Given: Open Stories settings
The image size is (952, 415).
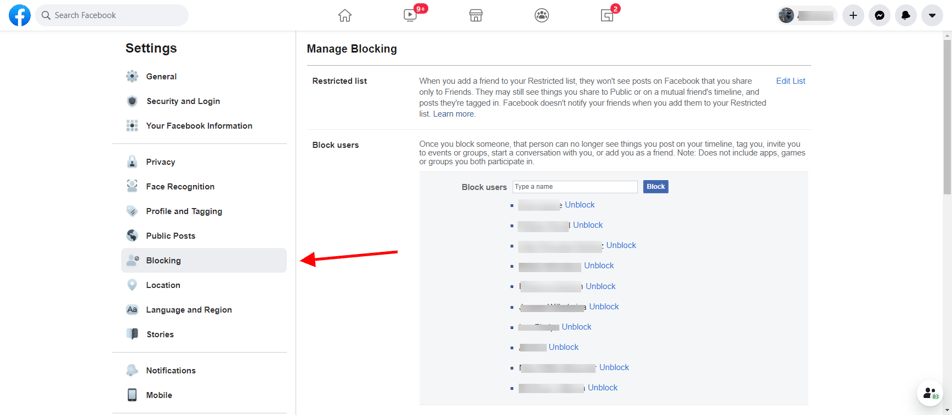Looking at the screenshot, I should (x=160, y=334).
